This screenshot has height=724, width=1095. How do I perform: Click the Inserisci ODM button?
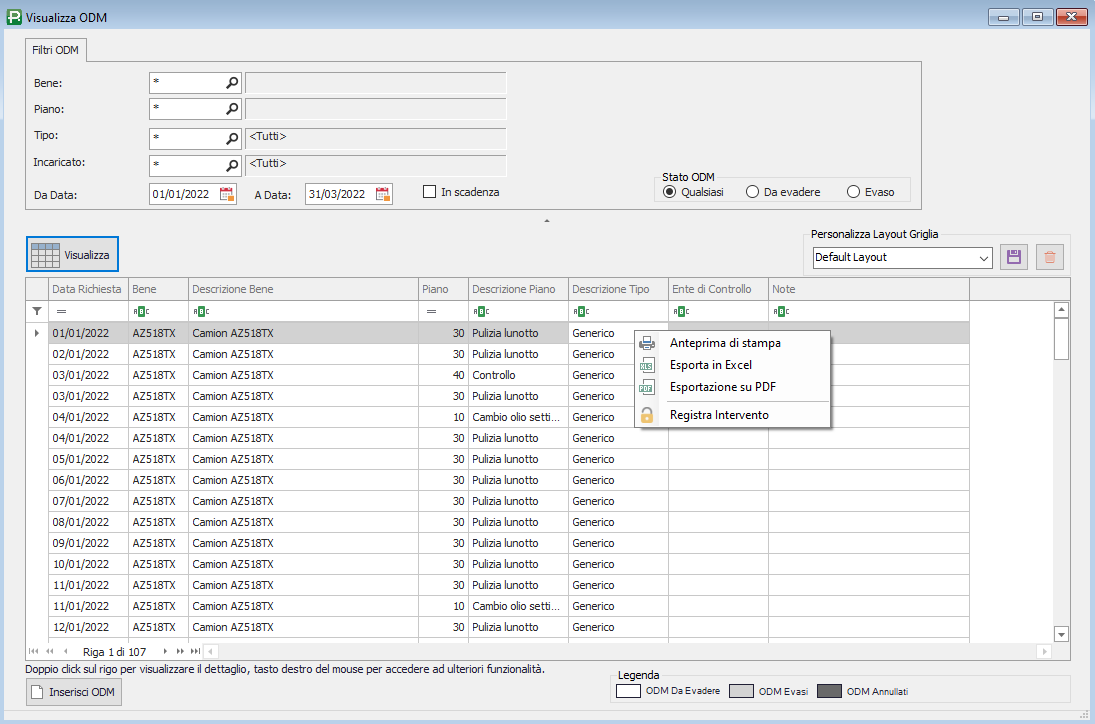(74, 692)
